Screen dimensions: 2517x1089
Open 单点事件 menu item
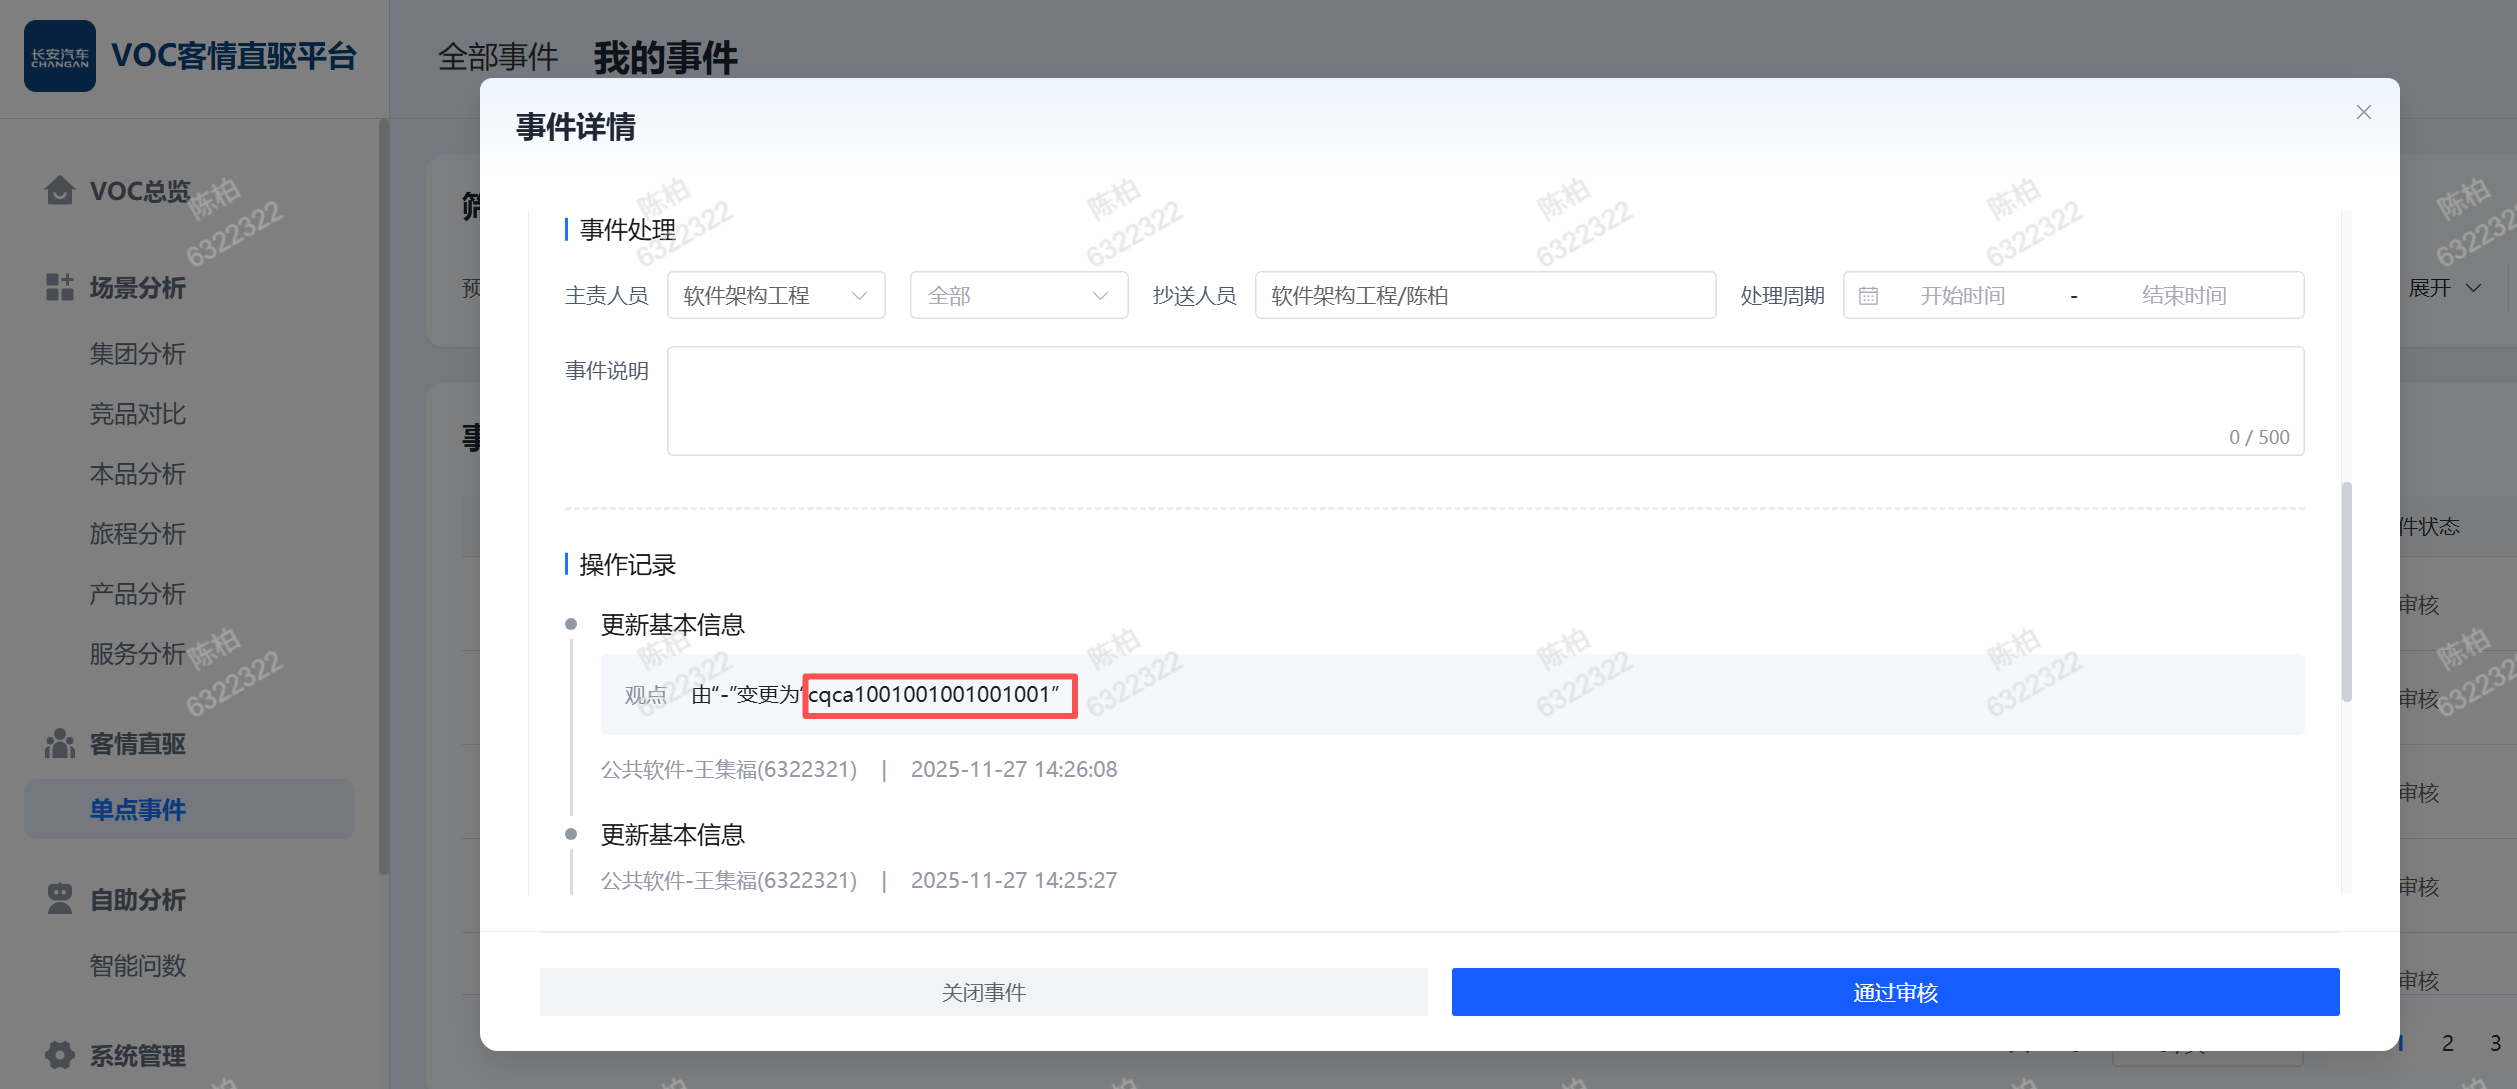pos(138,809)
